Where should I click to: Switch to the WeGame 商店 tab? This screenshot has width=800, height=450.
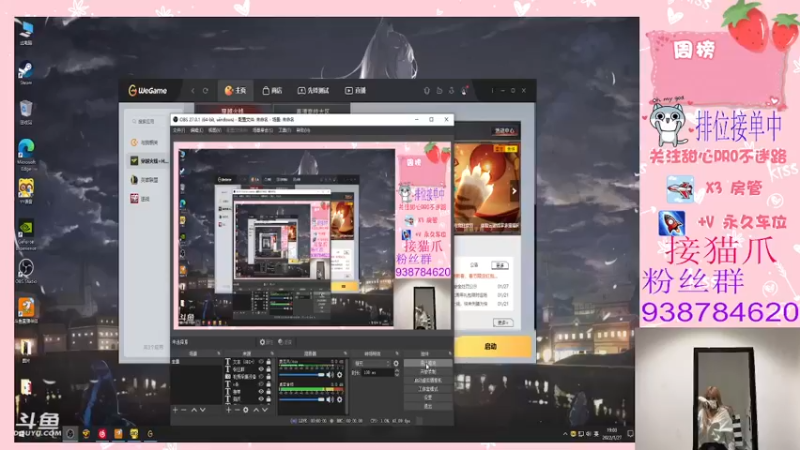(x=272, y=91)
